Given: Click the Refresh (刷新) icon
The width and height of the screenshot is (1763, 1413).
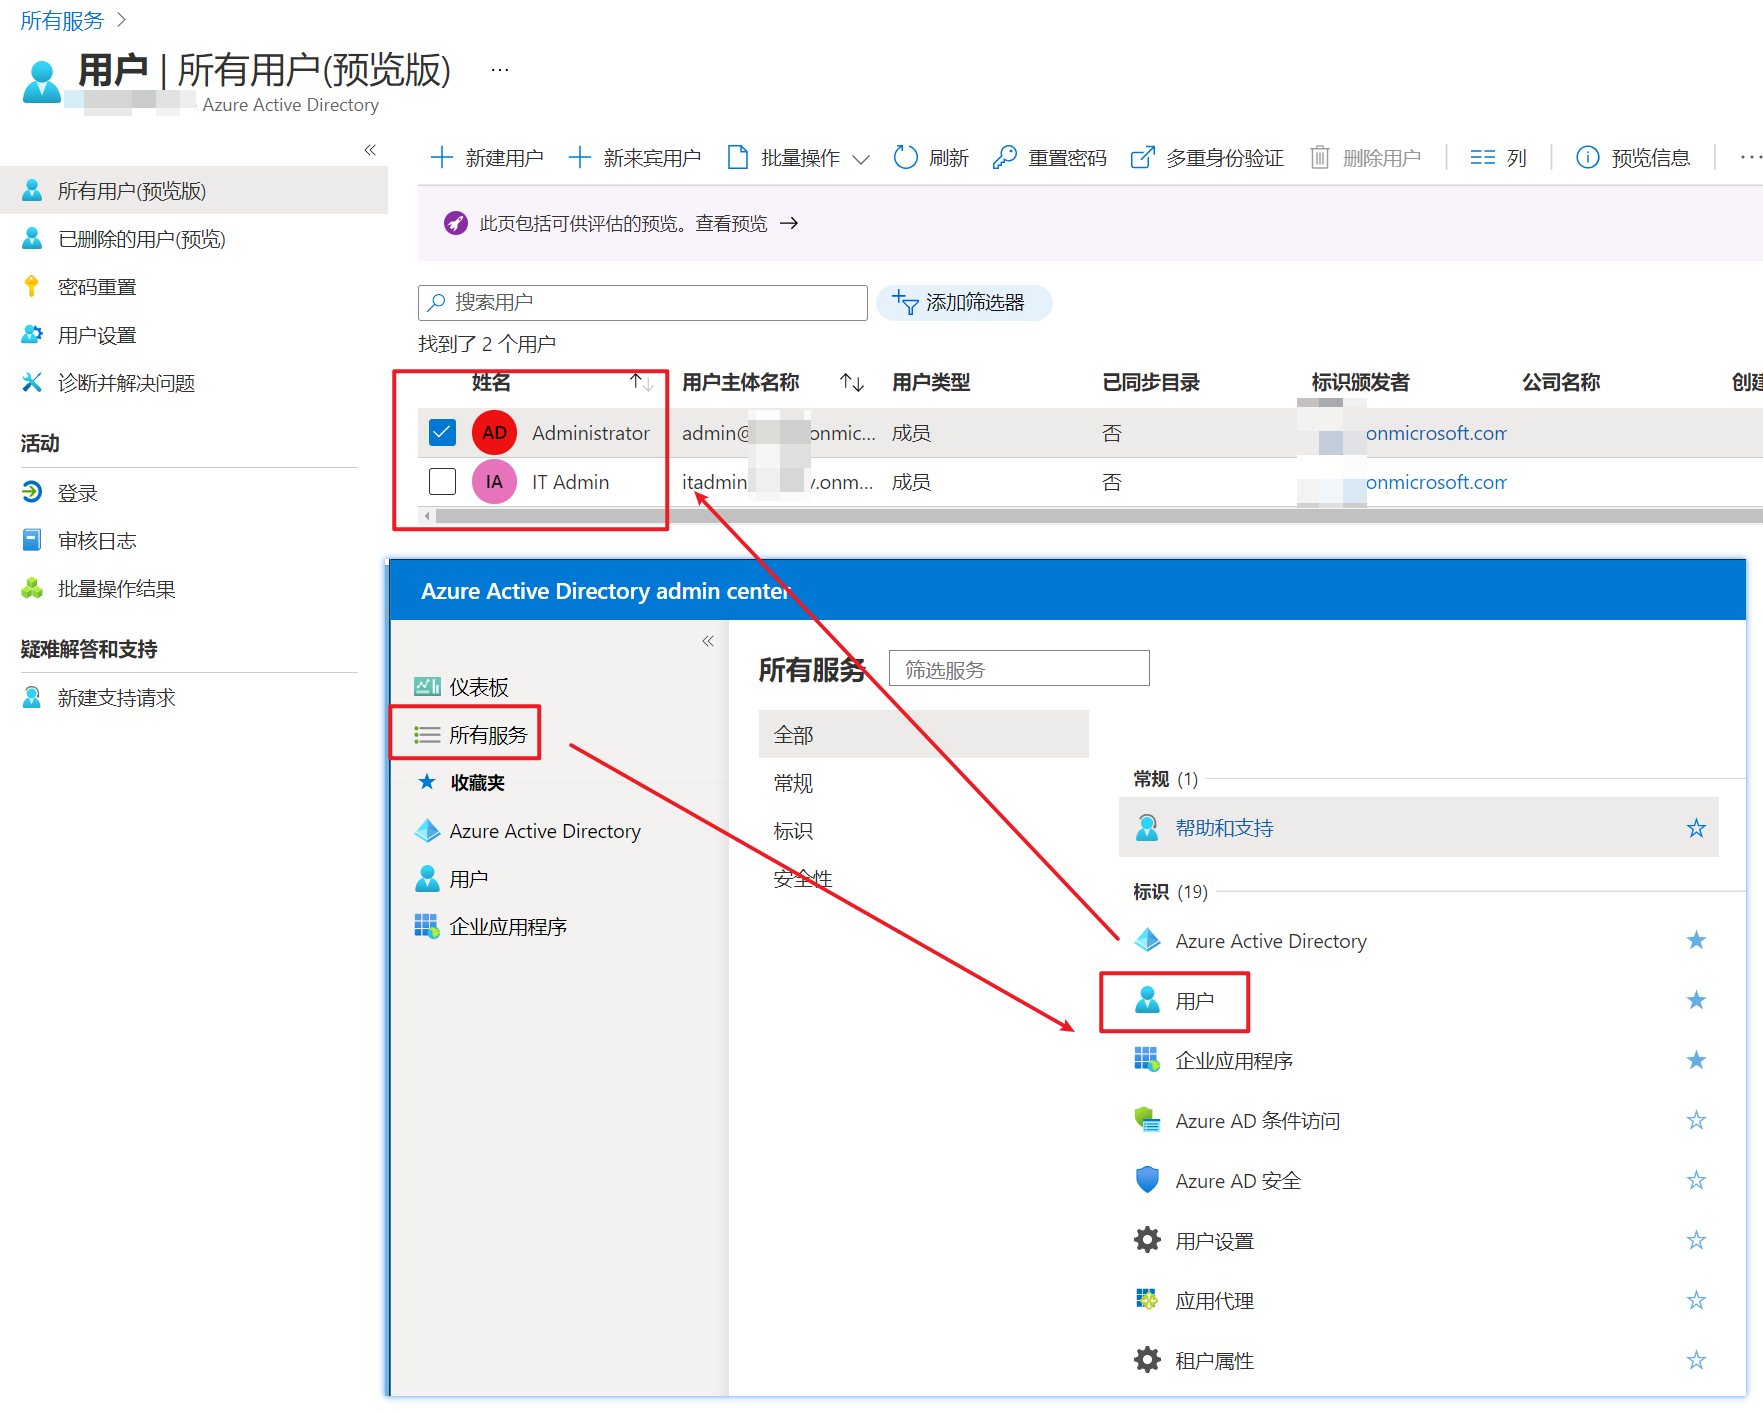Looking at the screenshot, I should pos(905,158).
